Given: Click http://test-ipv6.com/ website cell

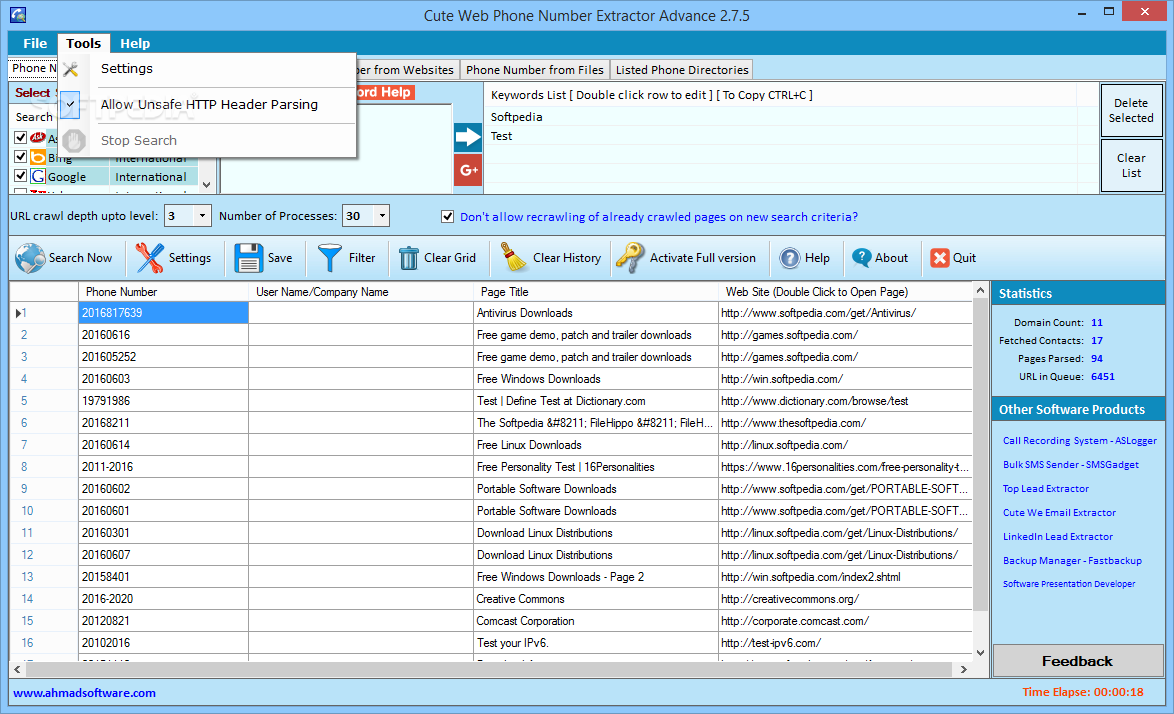Looking at the screenshot, I should [845, 643].
